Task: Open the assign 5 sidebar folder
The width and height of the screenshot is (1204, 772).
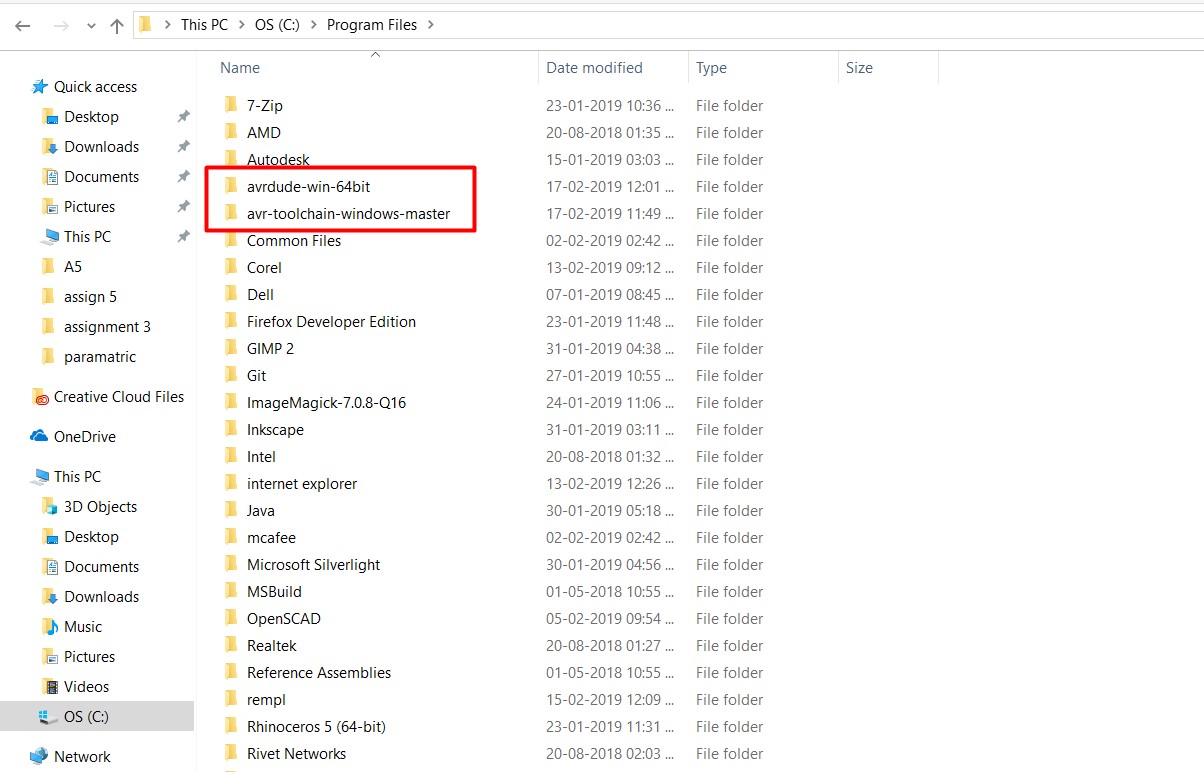Action: [x=90, y=297]
